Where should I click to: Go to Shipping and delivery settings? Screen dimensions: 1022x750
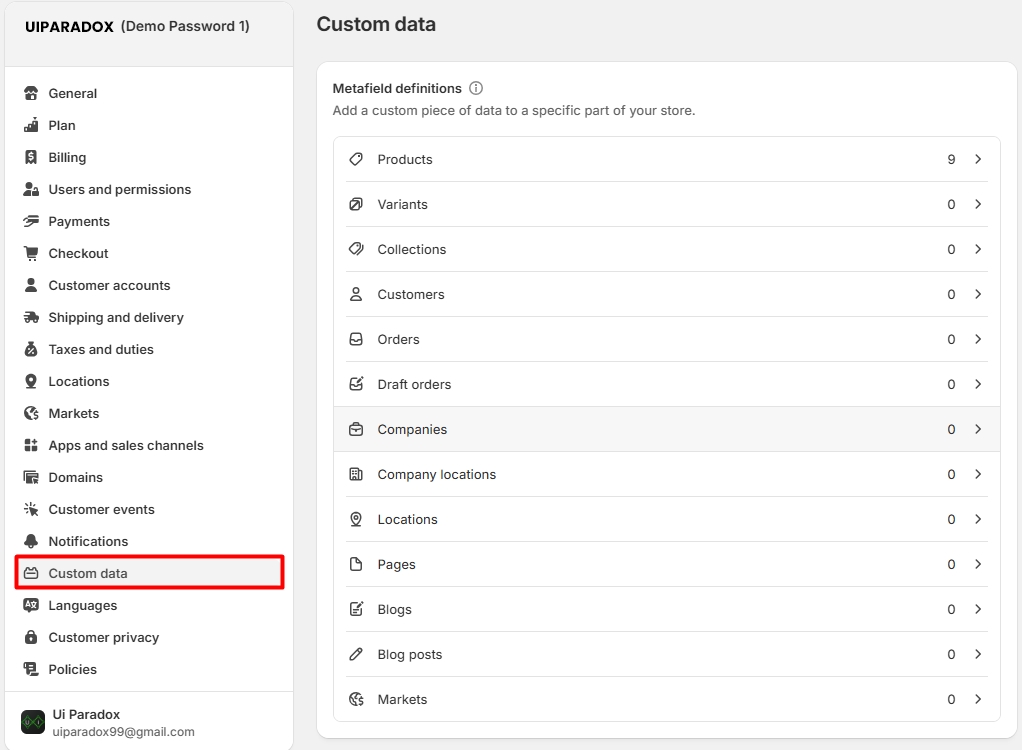116,317
